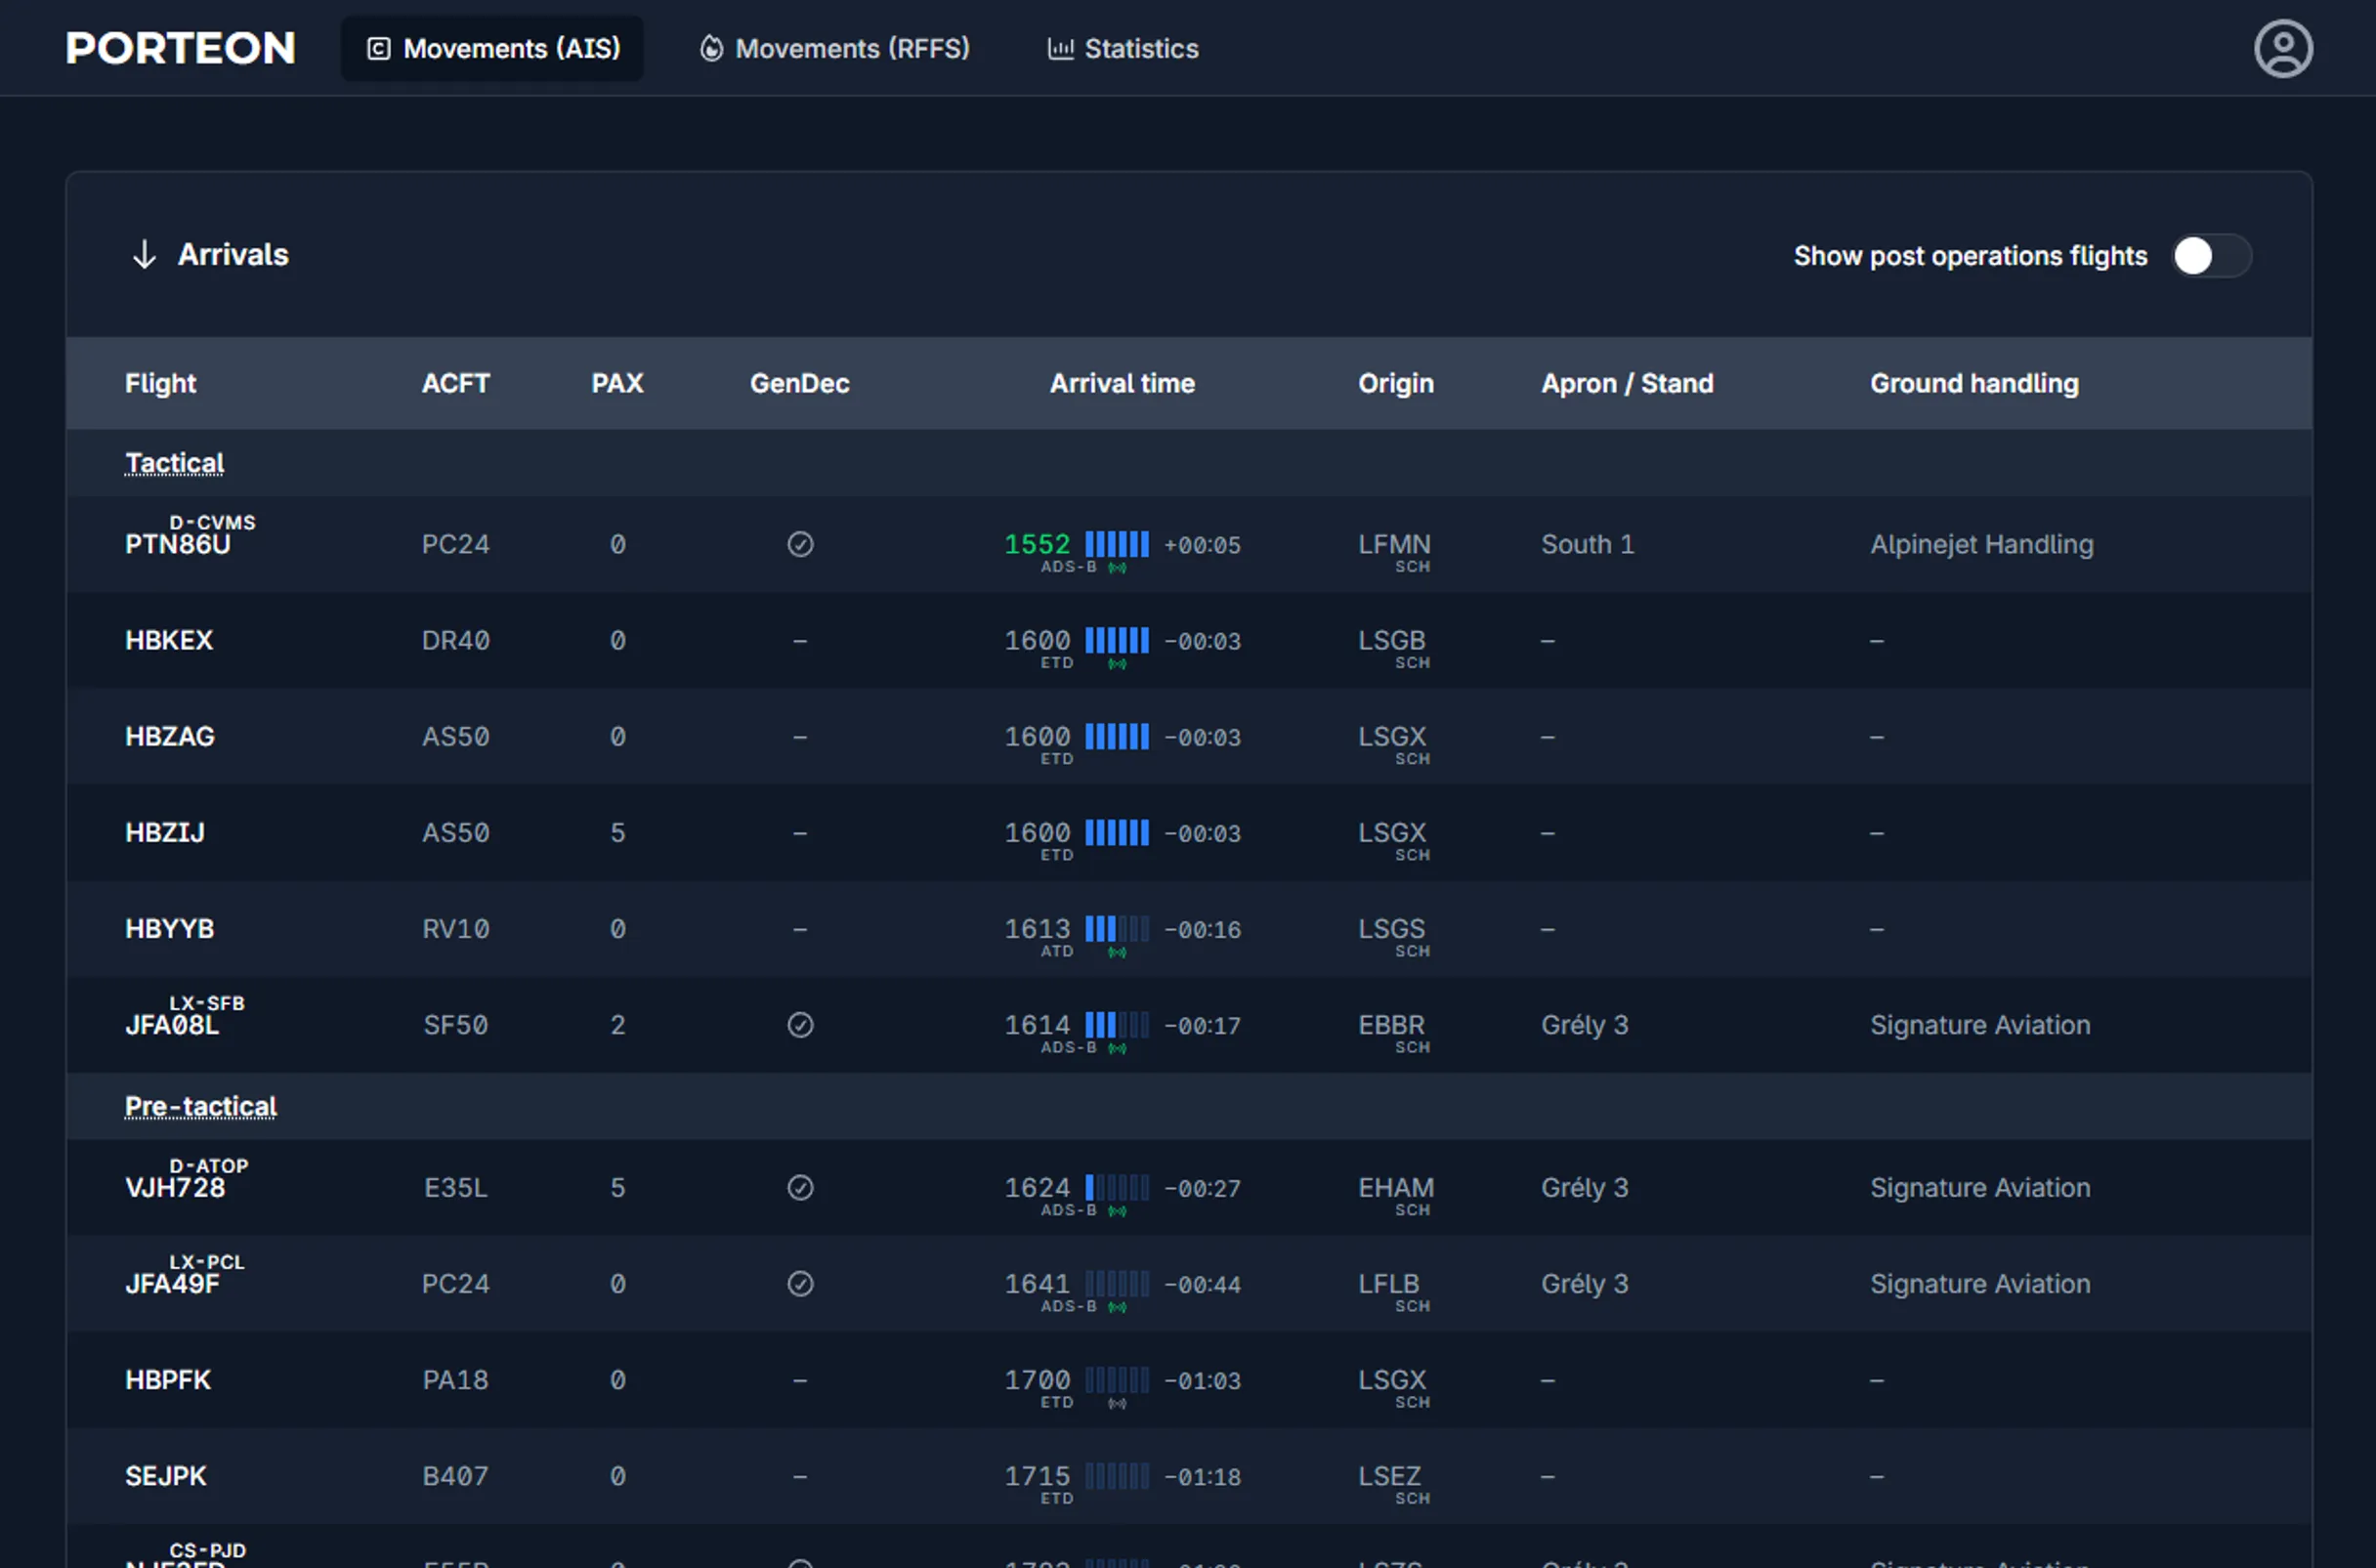Switch to the Movements (RFFS) tab

click(x=836, y=48)
